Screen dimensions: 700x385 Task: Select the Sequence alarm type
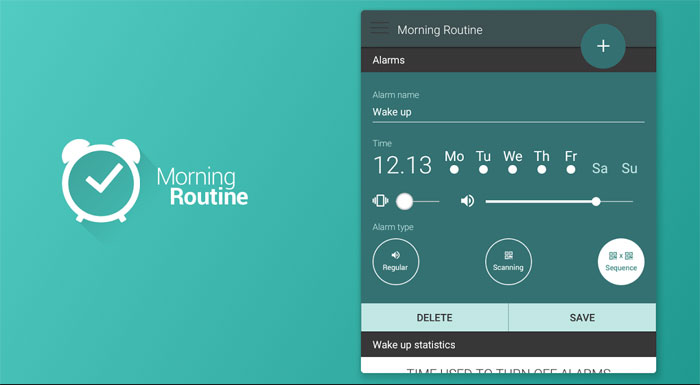pos(621,262)
